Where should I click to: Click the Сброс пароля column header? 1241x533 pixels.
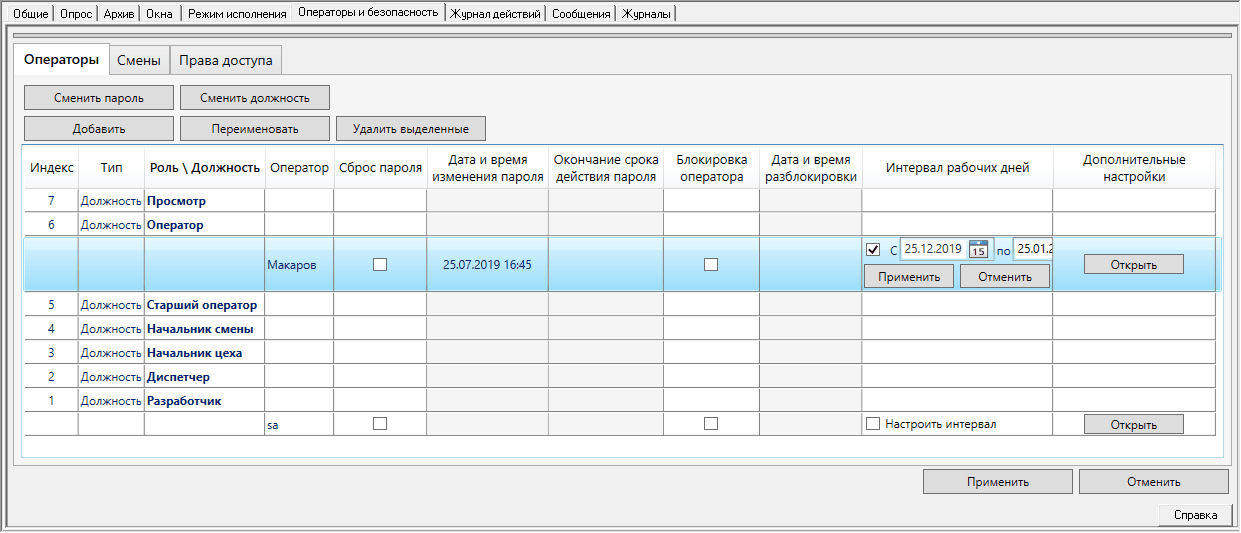pyautogui.click(x=380, y=168)
